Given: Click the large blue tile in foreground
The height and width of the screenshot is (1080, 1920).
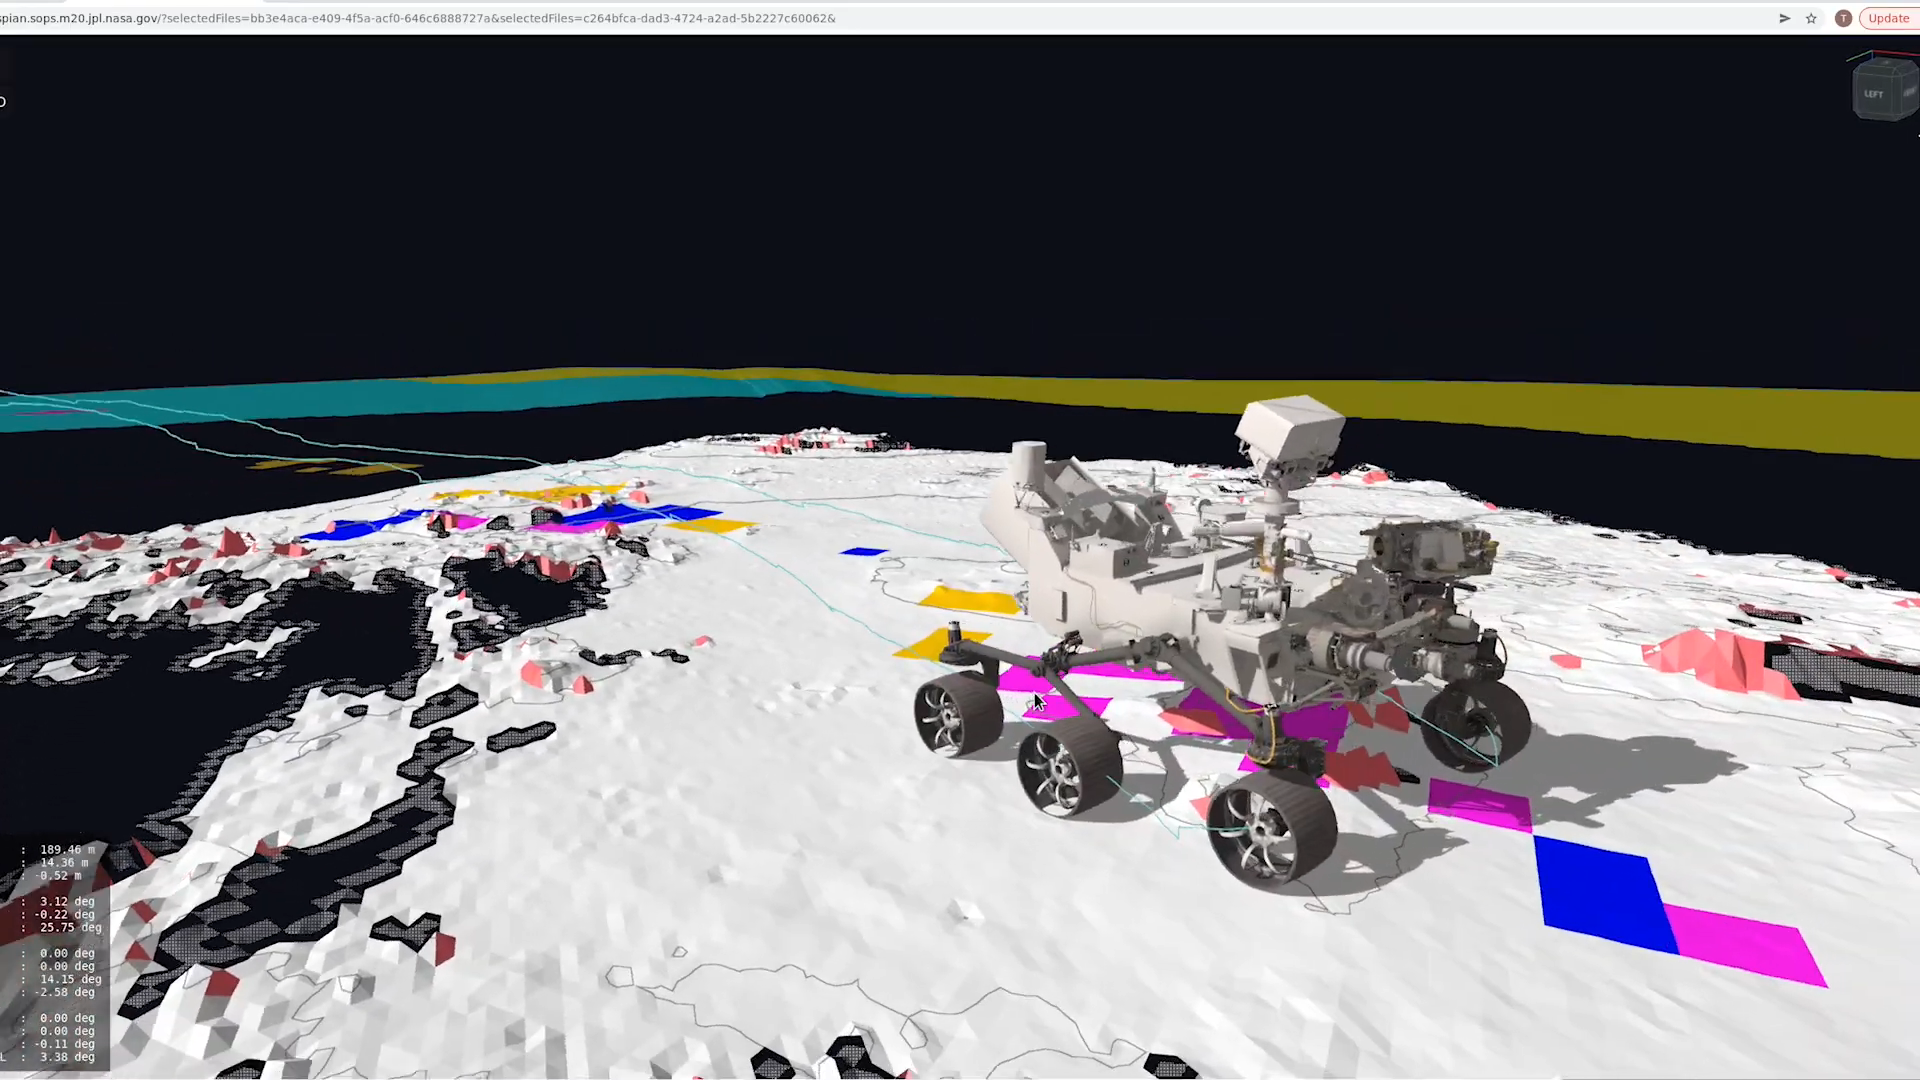Looking at the screenshot, I should click(x=1600, y=893).
